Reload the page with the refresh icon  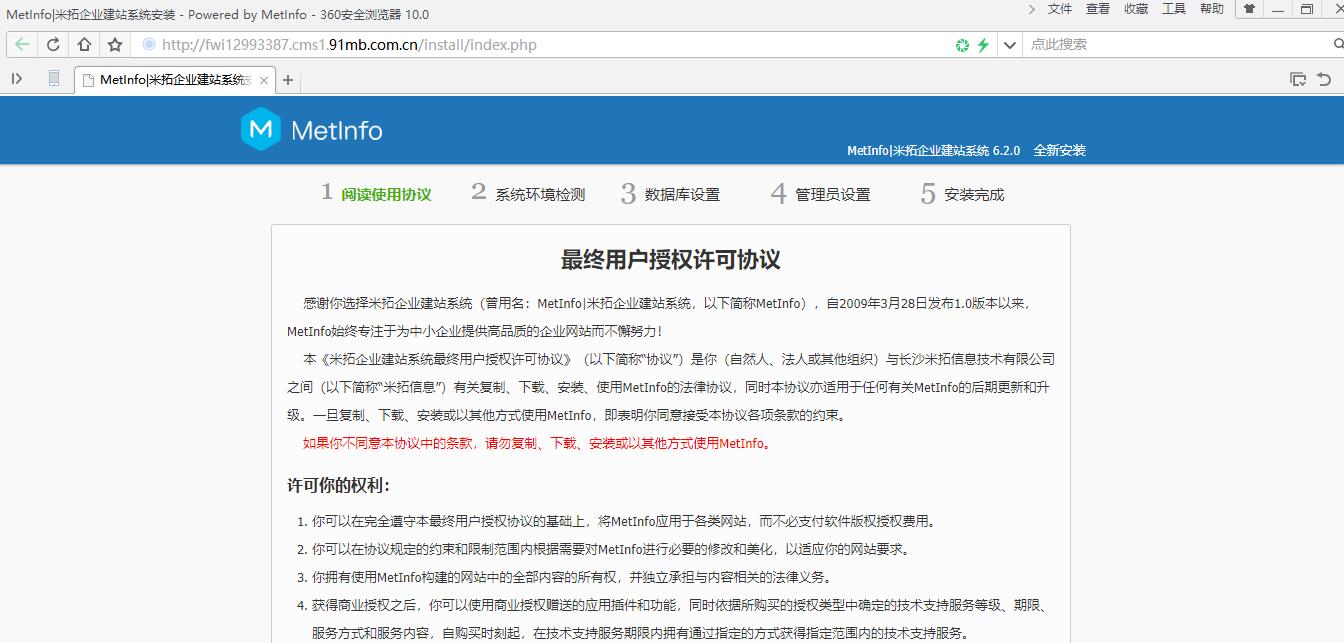53,45
